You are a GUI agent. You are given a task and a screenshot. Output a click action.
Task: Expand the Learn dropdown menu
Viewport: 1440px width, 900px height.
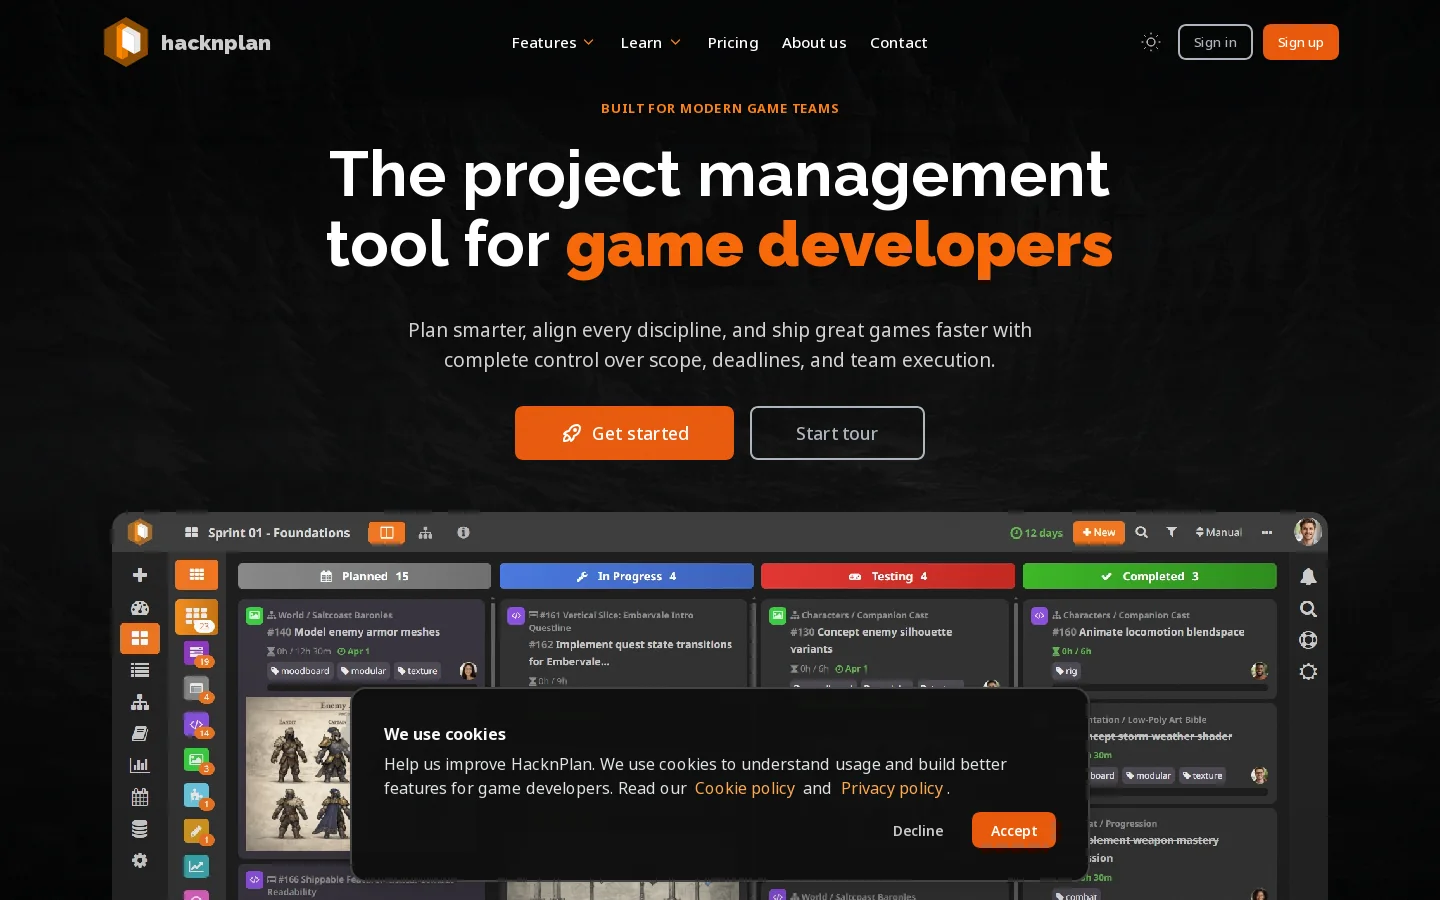point(651,42)
